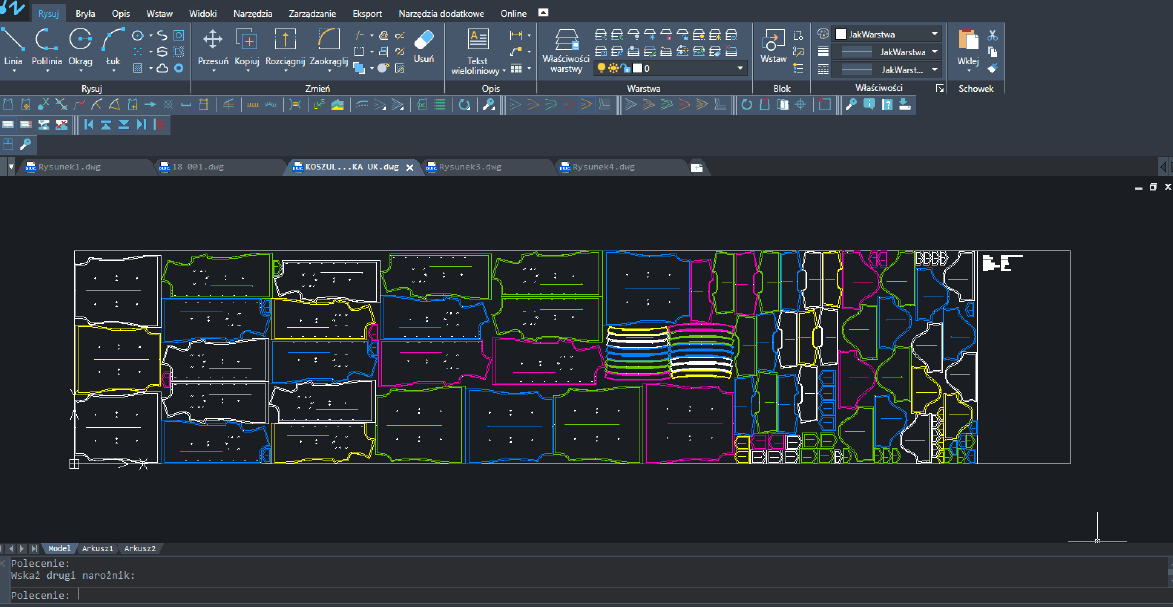The width and height of the screenshot is (1173, 611).
Task: Open the Arkusz2 layout tab
Action: tap(140, 548)
